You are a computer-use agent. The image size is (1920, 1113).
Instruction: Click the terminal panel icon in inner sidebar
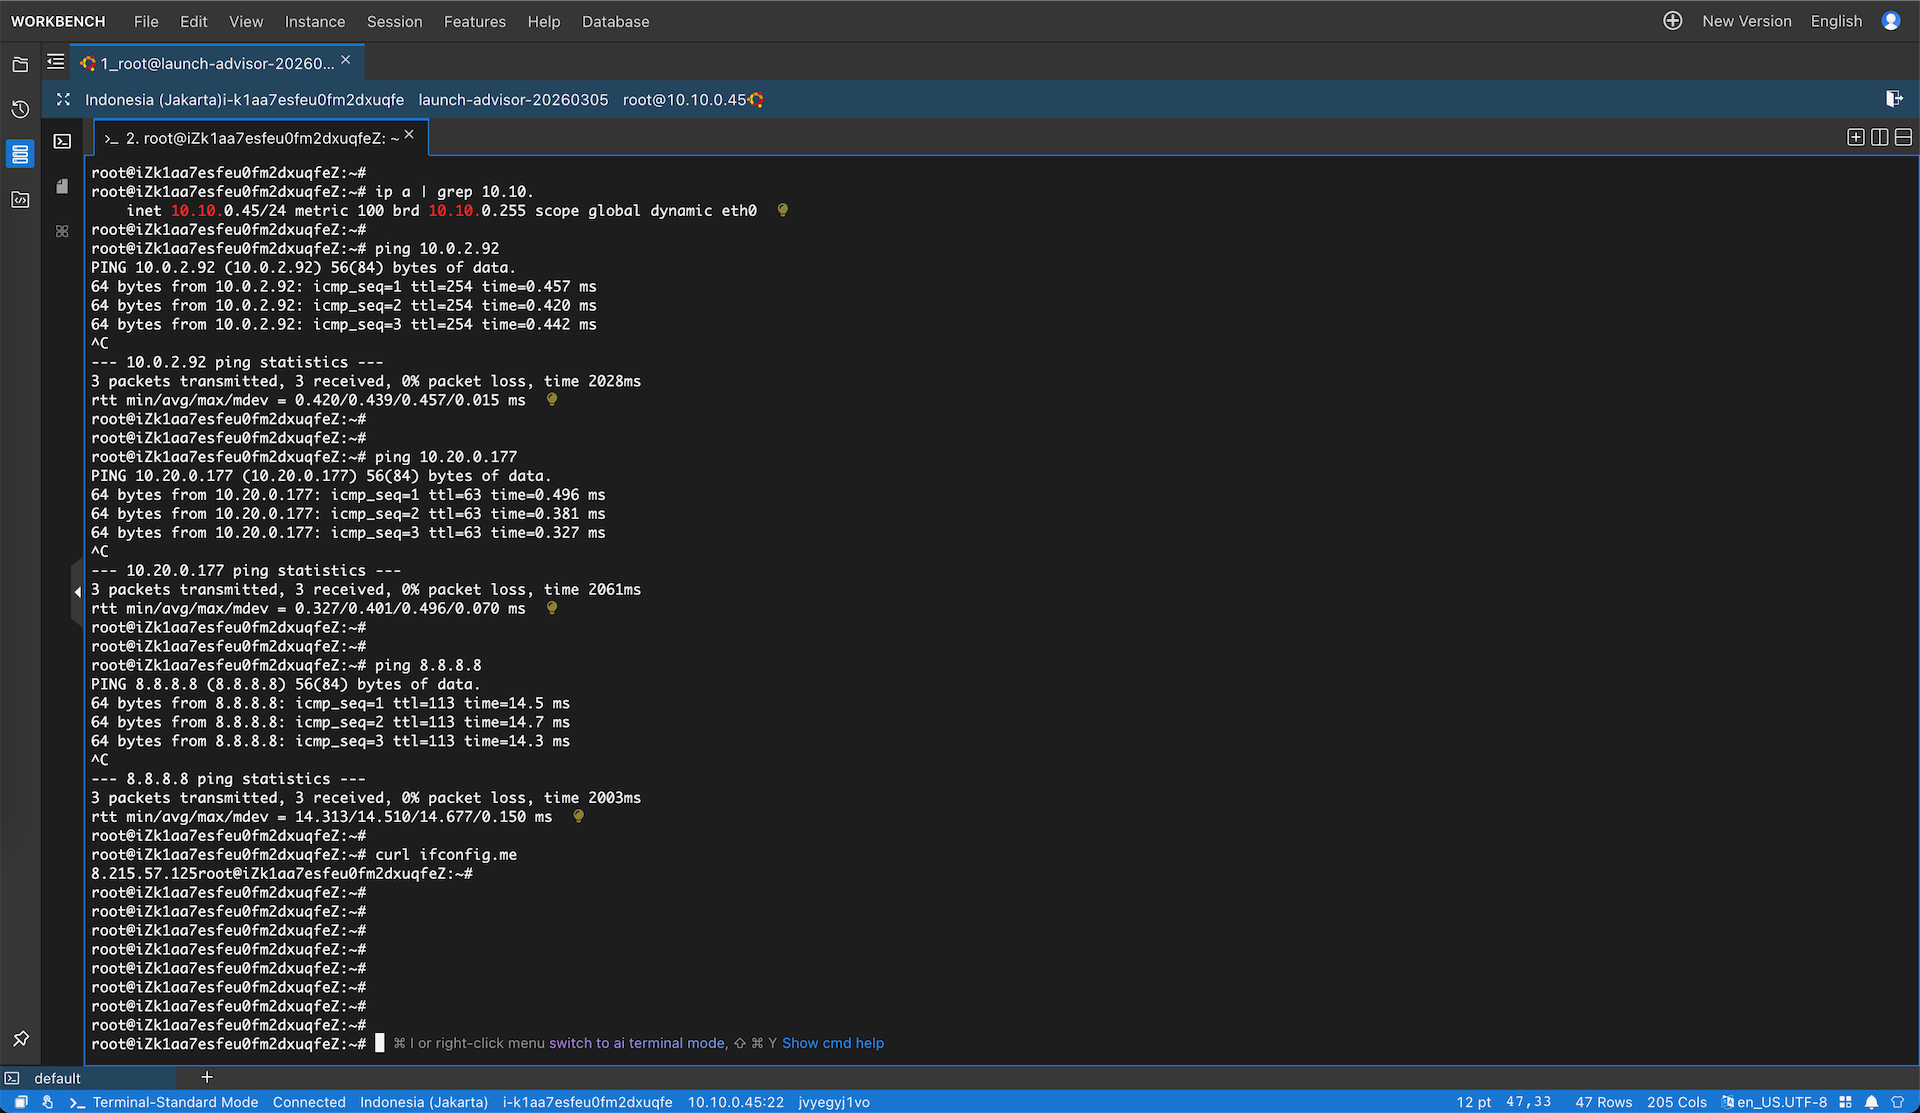tap(62, 141)
